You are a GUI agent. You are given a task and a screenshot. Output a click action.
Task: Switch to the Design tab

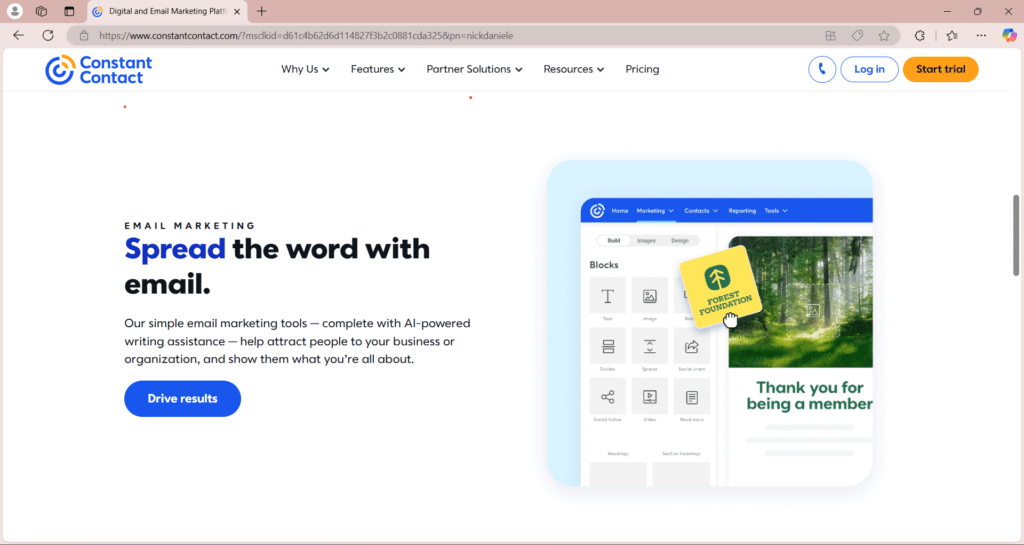[680, 241]
